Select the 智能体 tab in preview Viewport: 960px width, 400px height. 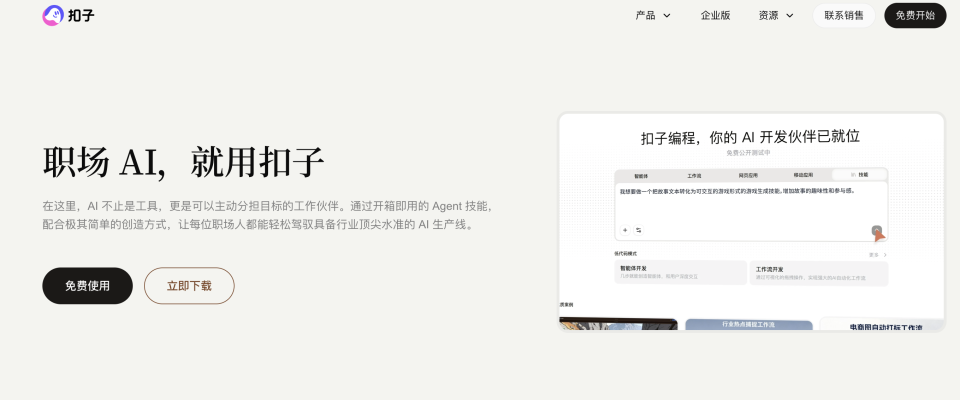(641, 175)
